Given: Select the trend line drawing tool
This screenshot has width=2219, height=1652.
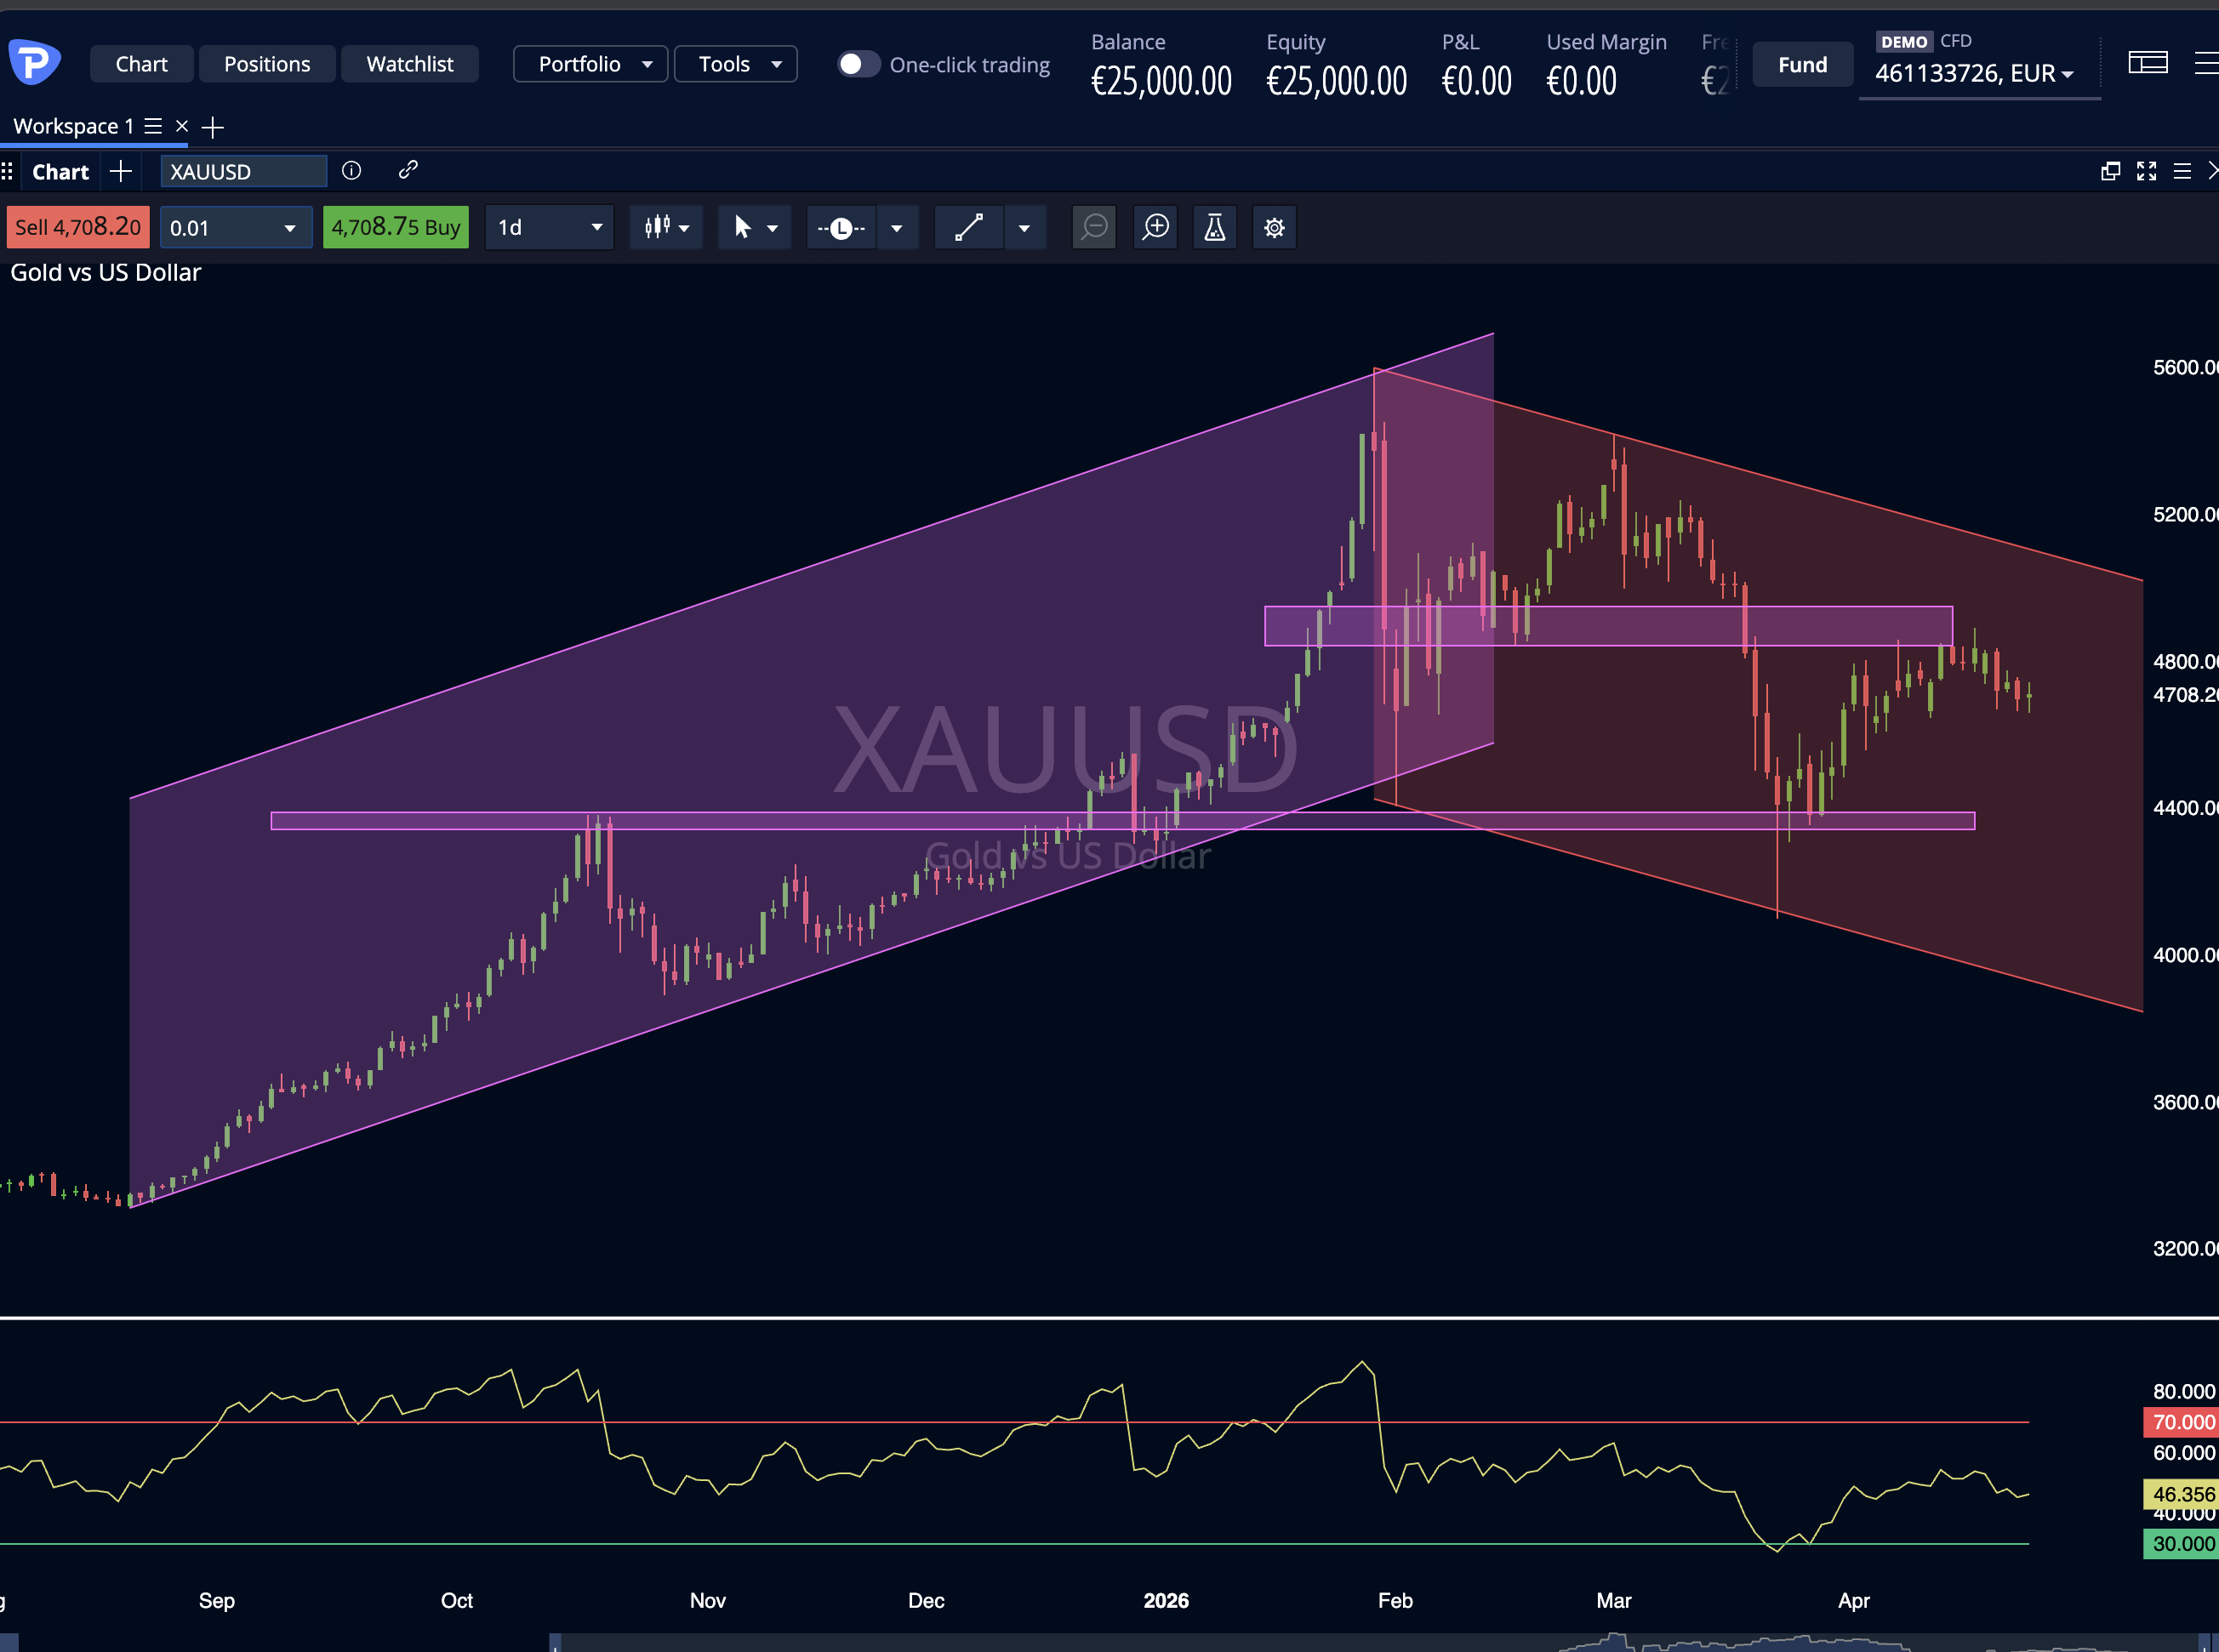Looking at the screenshot, I should click(968, 228).
